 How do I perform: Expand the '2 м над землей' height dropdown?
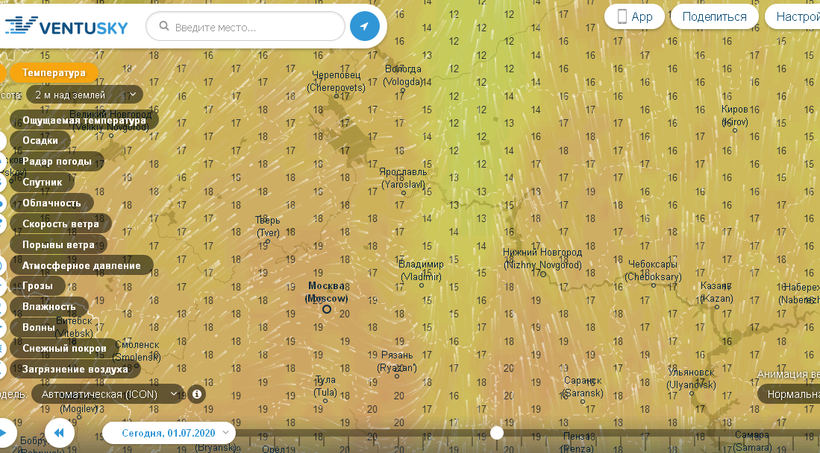[x=84, y=95]
